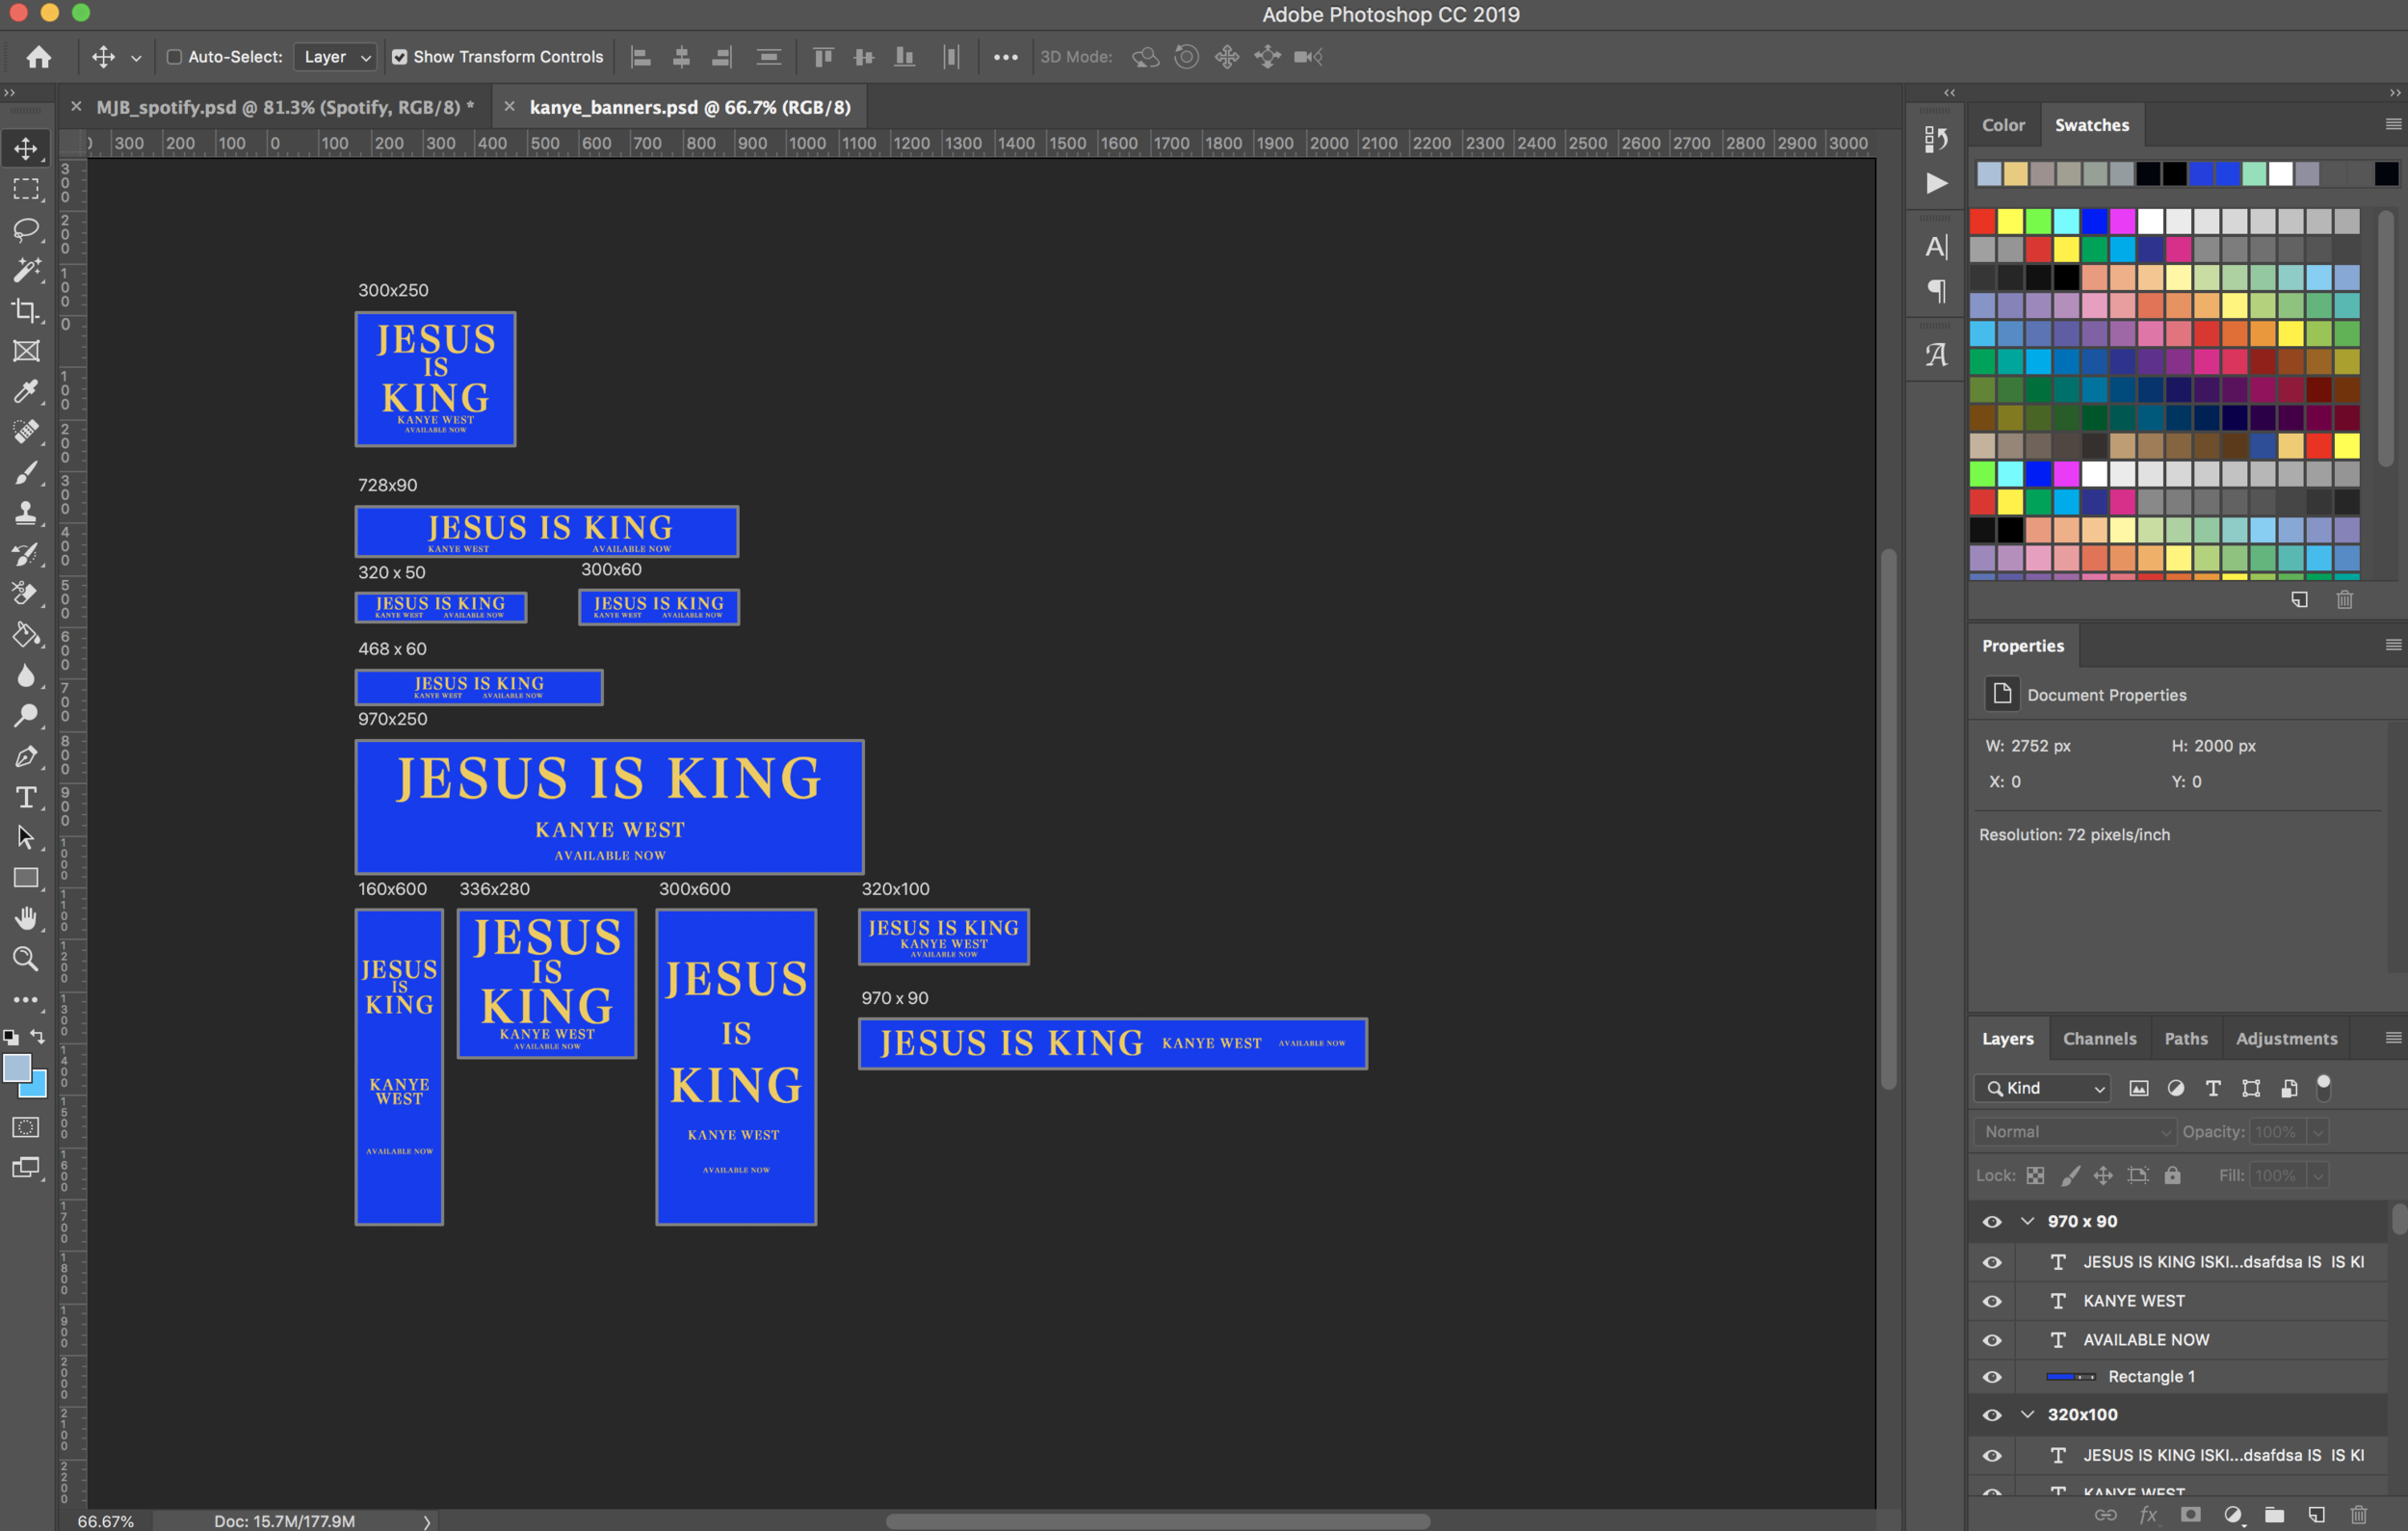Open the Paths tab
The image size is (2408, 1531).
click(x=2186, y=1039)
